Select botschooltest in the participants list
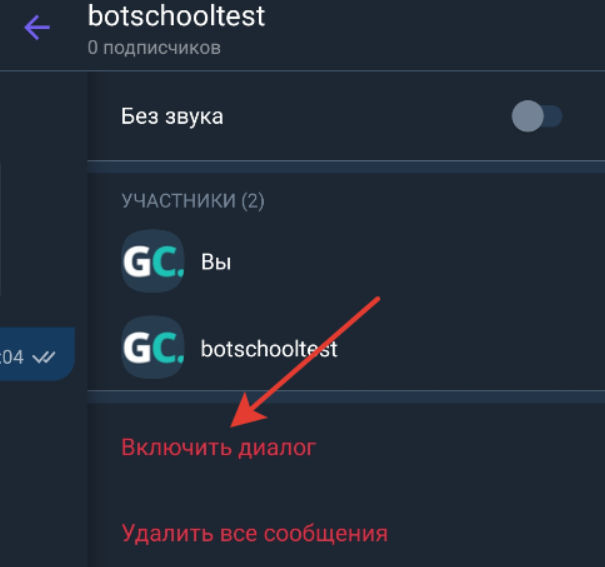This screenshot has width=605, height=567. click(269, 349)
